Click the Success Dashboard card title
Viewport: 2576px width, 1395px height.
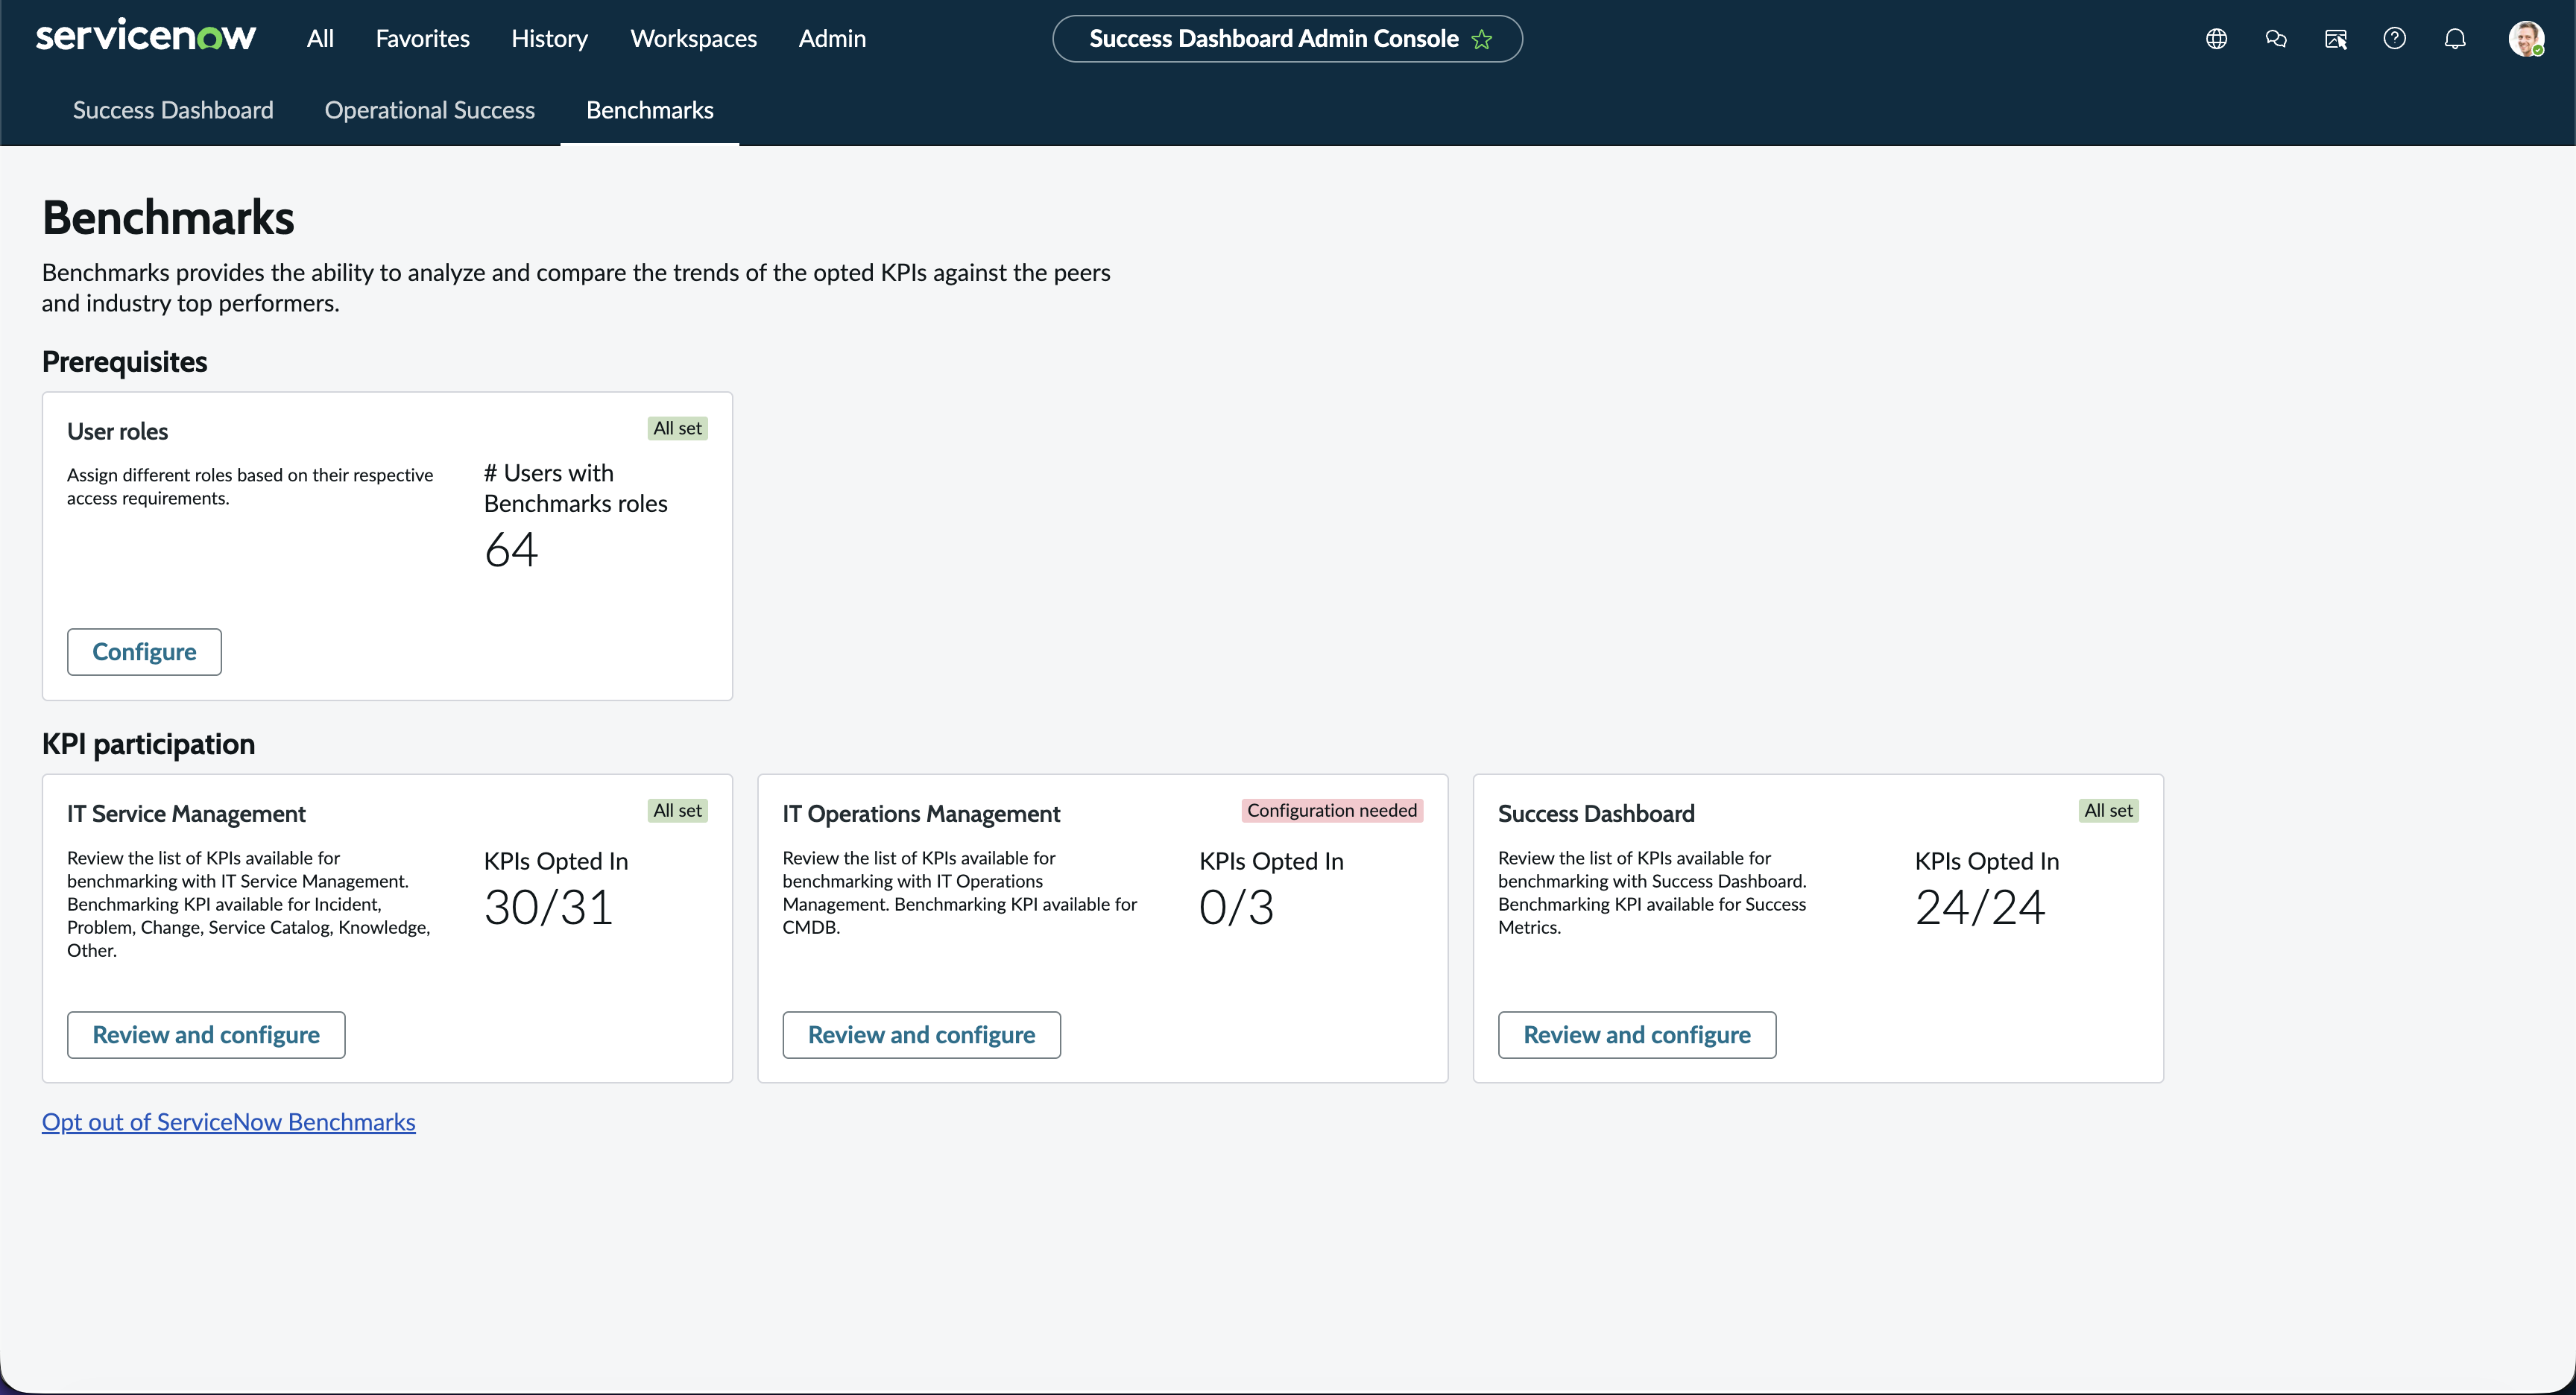[1596, 814]
